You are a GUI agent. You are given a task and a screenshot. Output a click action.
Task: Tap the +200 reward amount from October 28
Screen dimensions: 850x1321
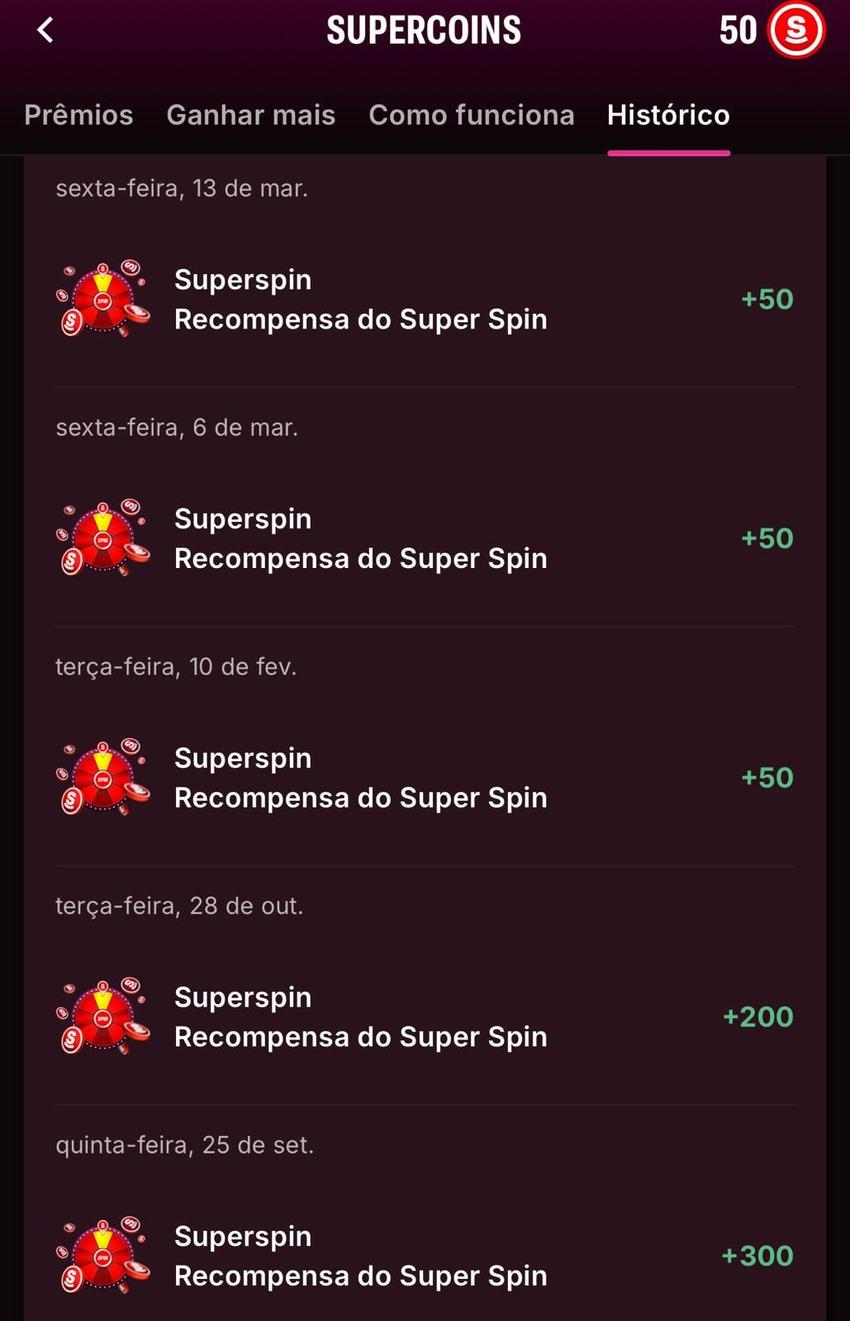point(758,1016)
